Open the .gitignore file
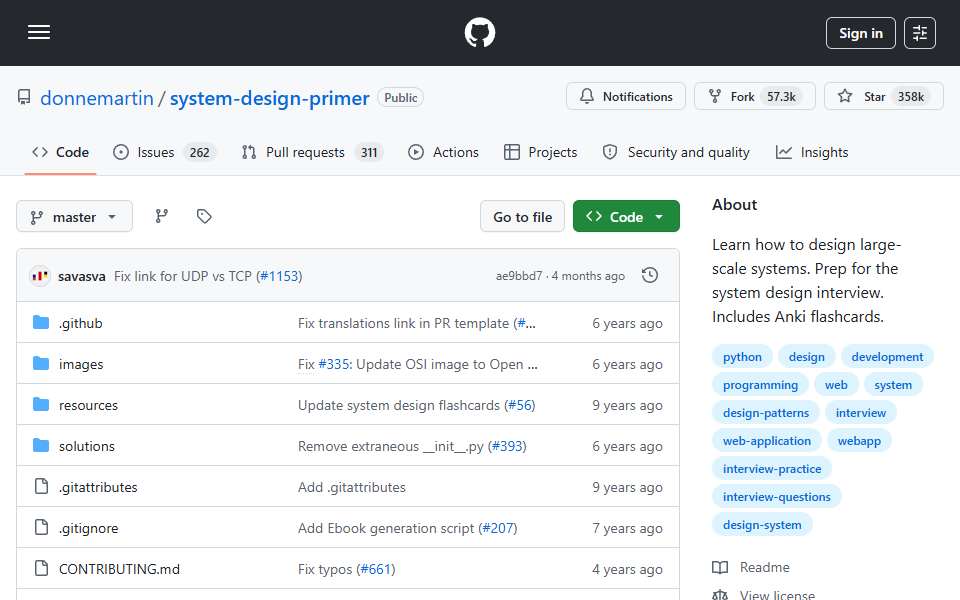960x600 pixels. tap(88, 528)
